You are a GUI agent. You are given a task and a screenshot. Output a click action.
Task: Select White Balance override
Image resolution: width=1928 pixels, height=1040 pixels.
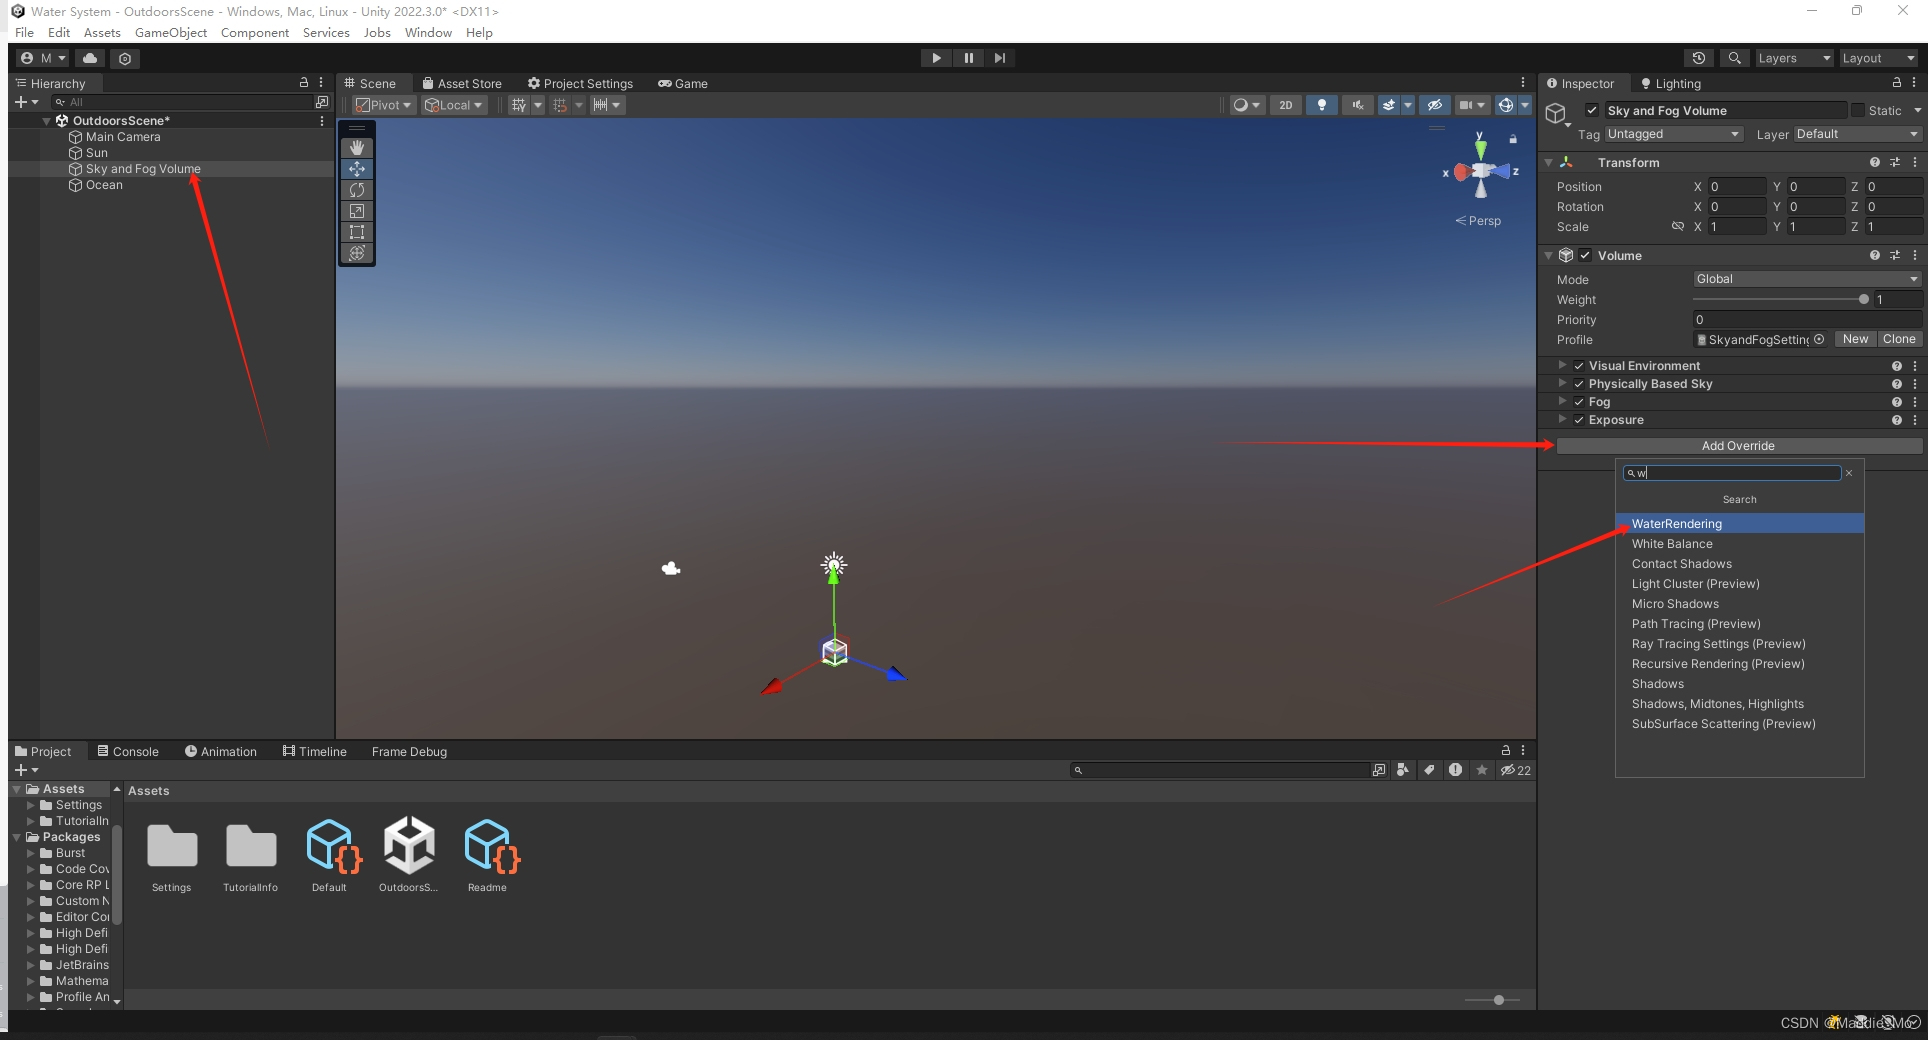1740,544
